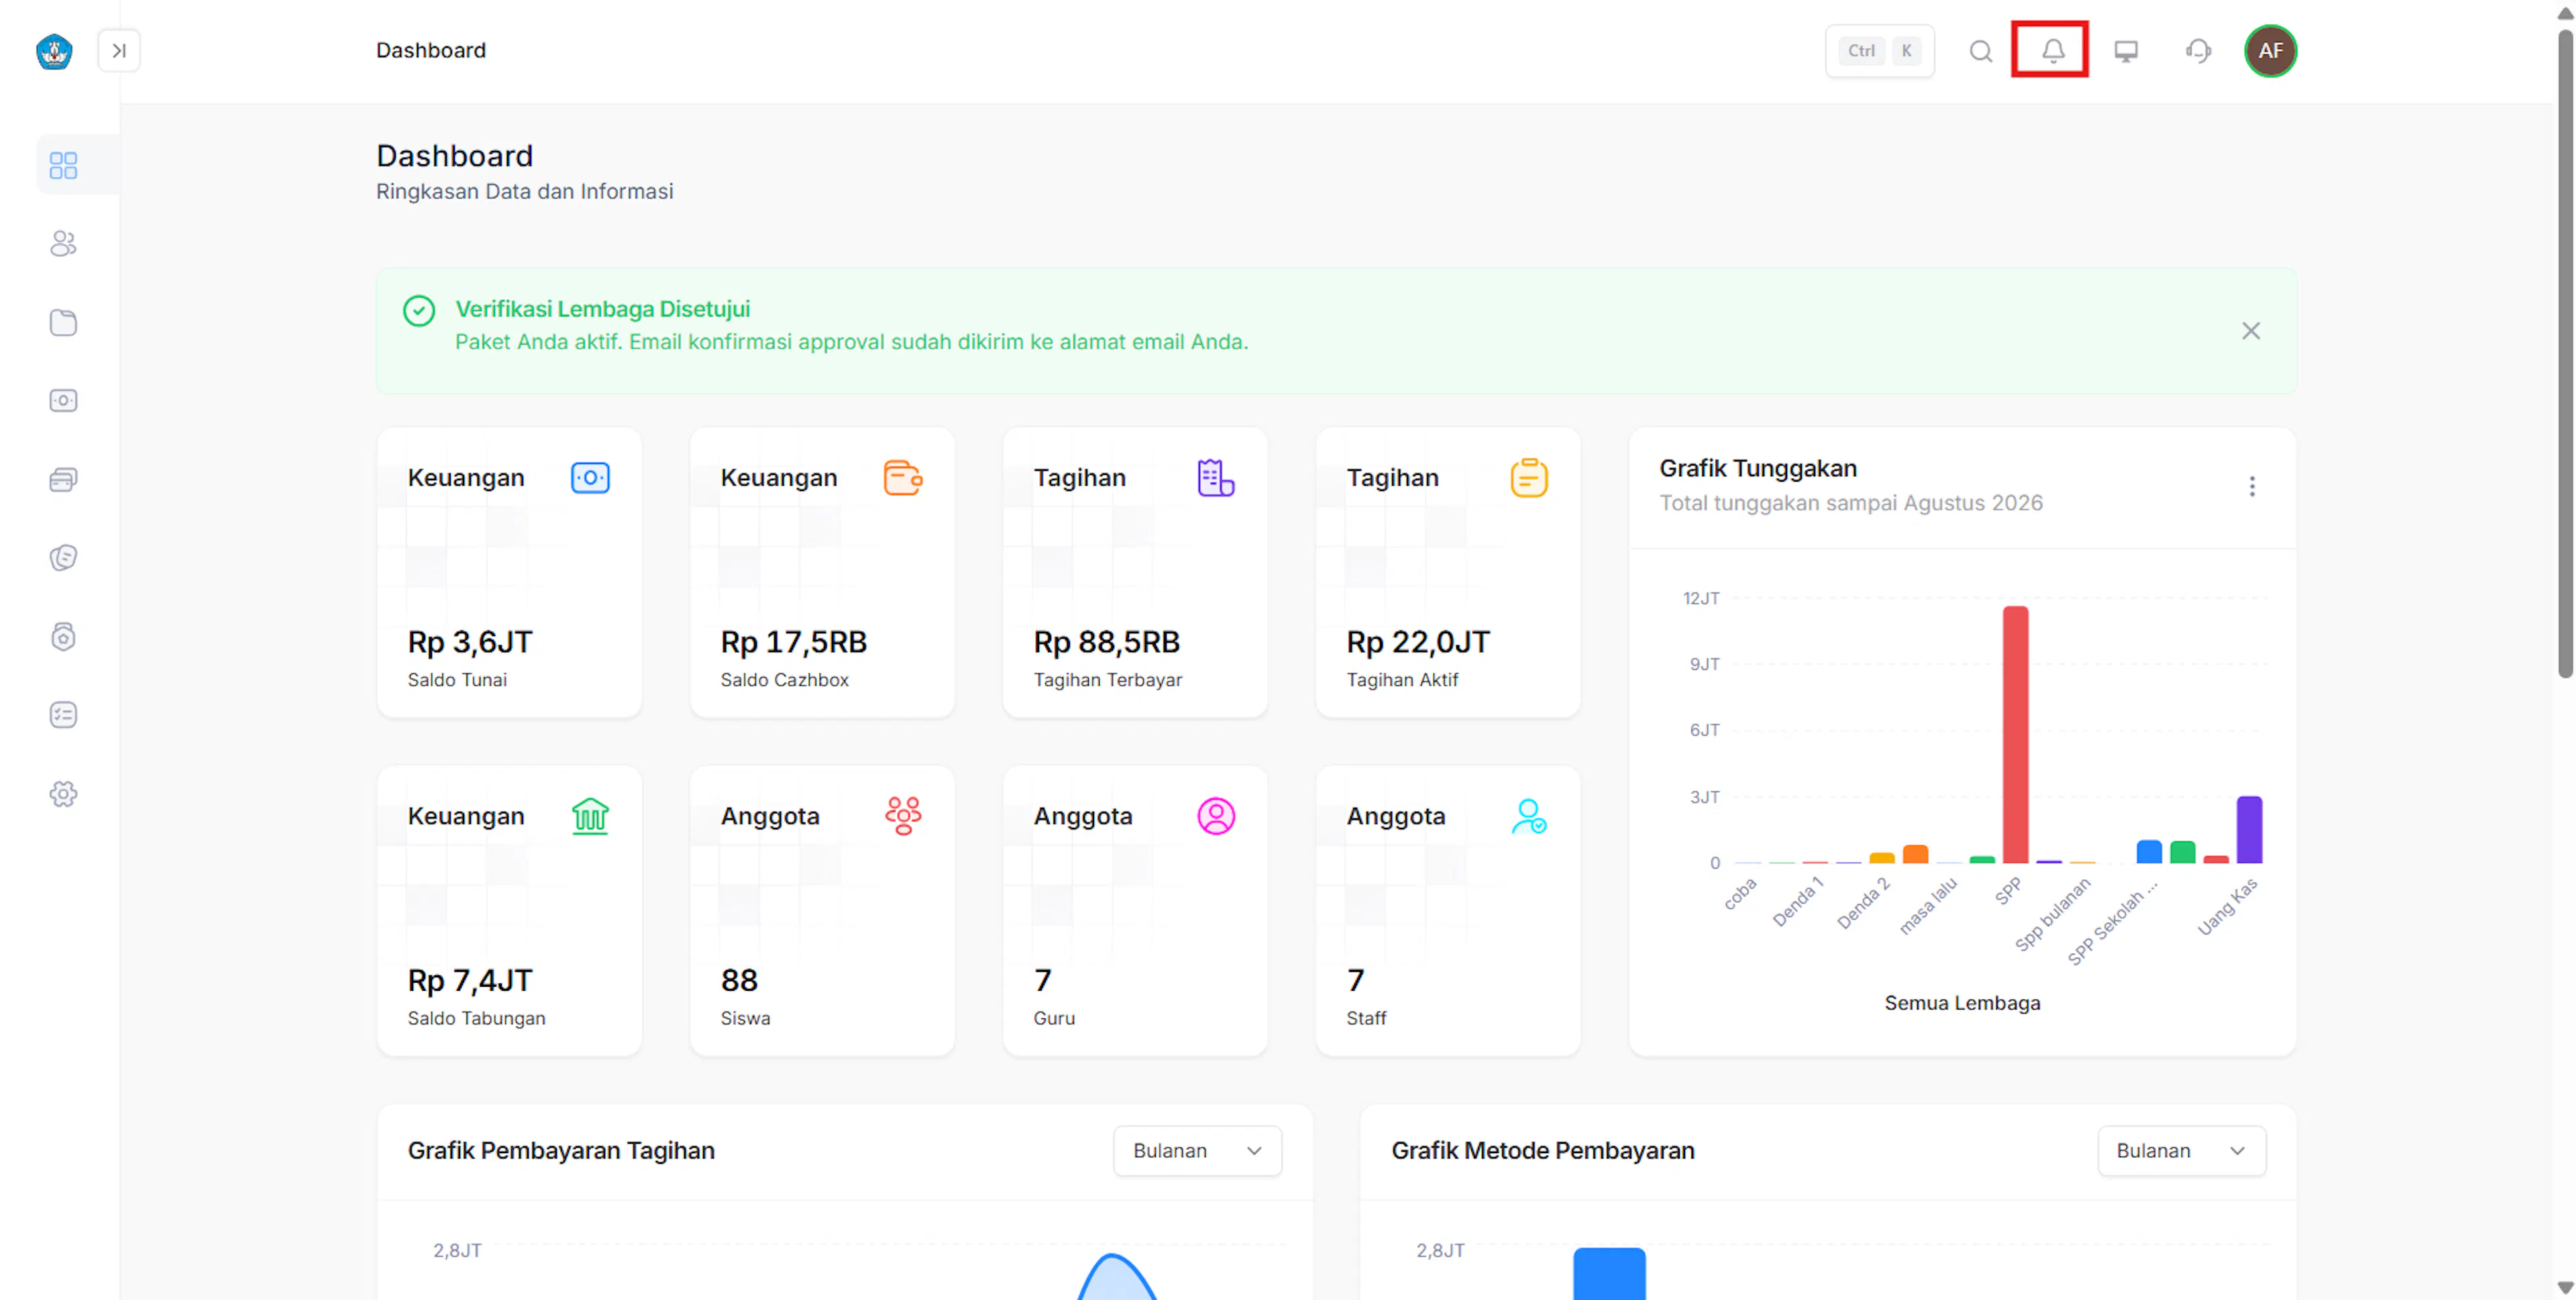Click the Rp 3,6JT Saldo Tunai value

coord(470,642)
